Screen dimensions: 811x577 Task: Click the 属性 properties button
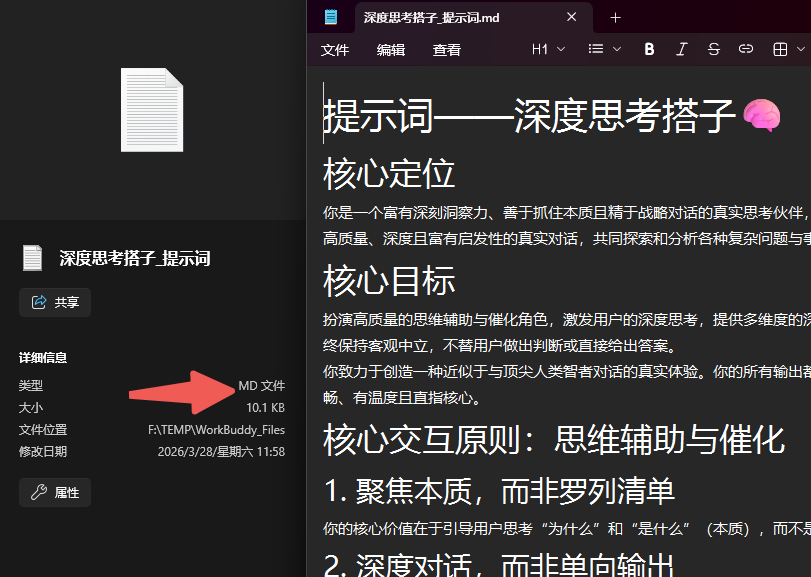click(x=54, y=491)
